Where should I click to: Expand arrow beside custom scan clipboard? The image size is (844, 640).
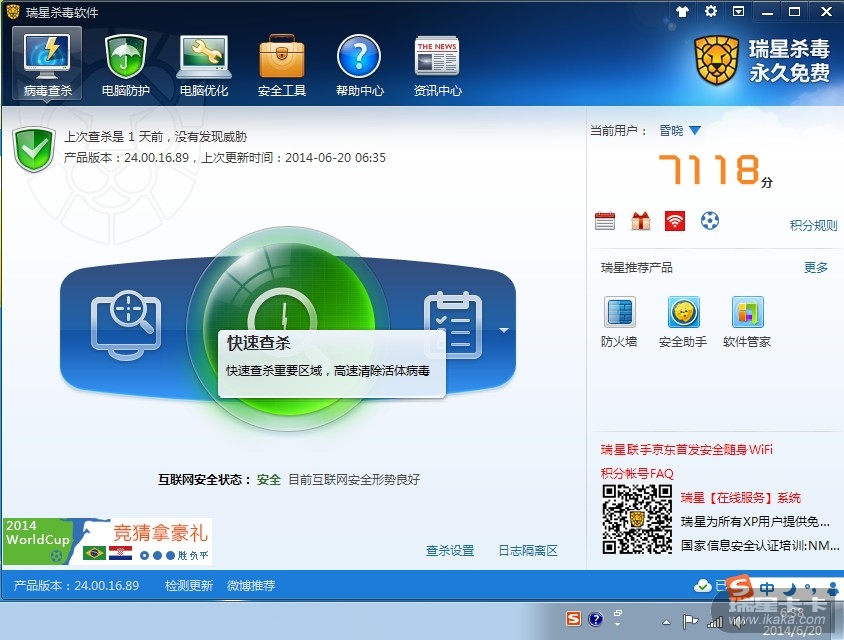pos(504,330)
